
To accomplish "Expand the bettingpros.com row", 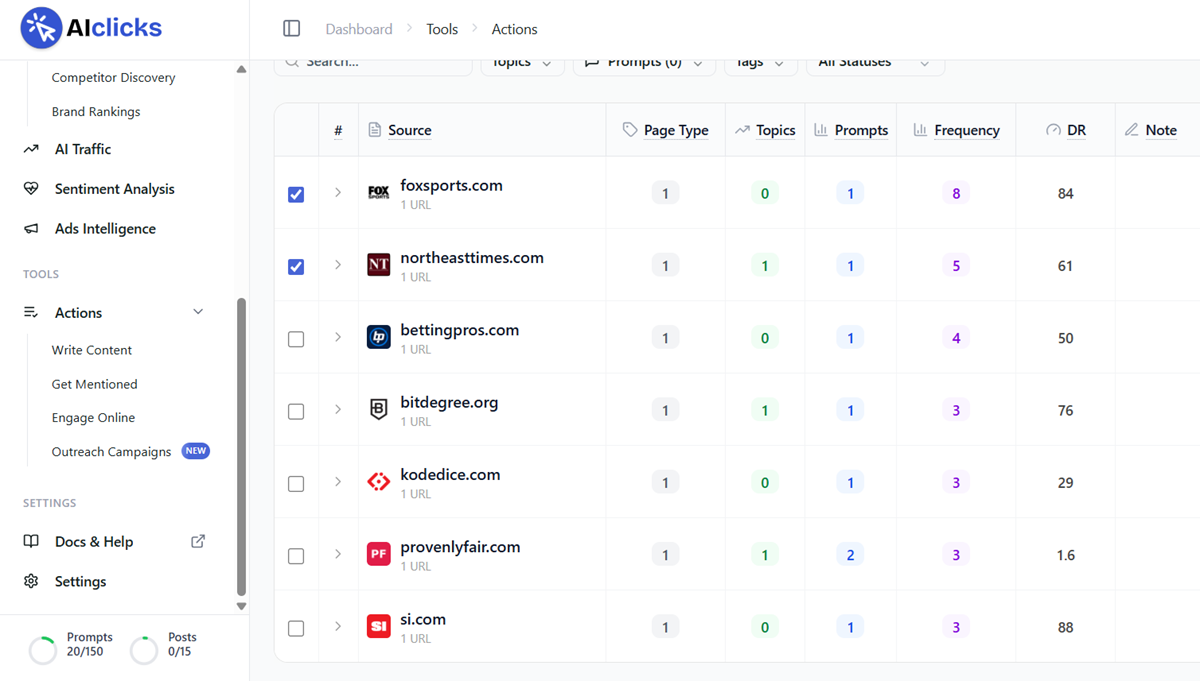I will click(338, 337).
